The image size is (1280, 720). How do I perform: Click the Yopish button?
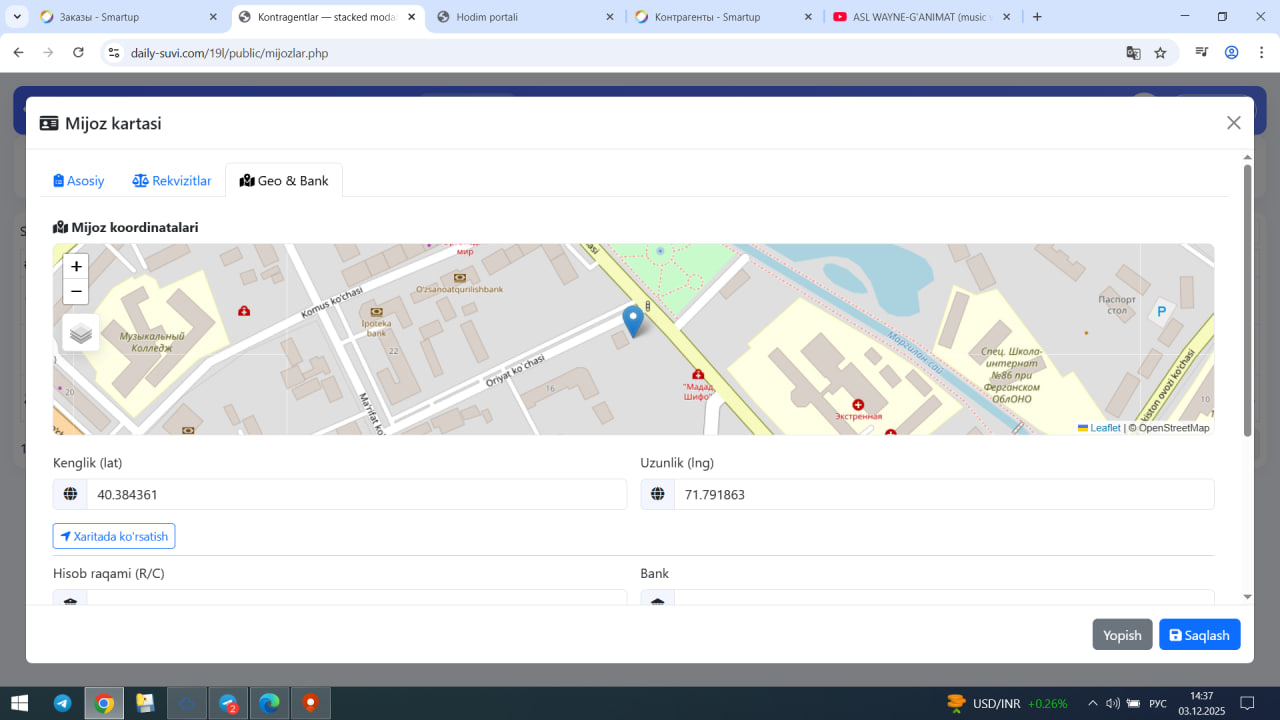tap(1122, 635)
